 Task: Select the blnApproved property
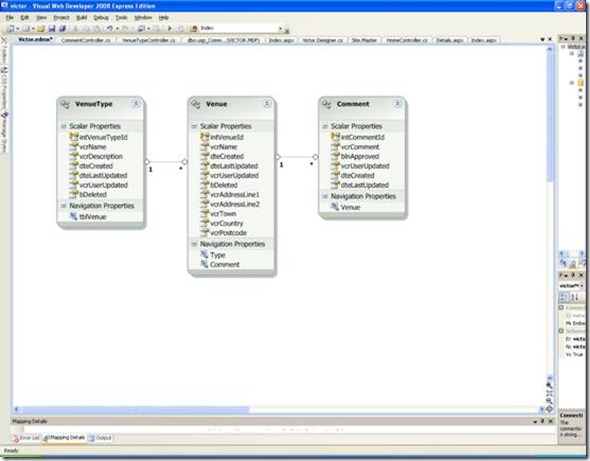356,157
